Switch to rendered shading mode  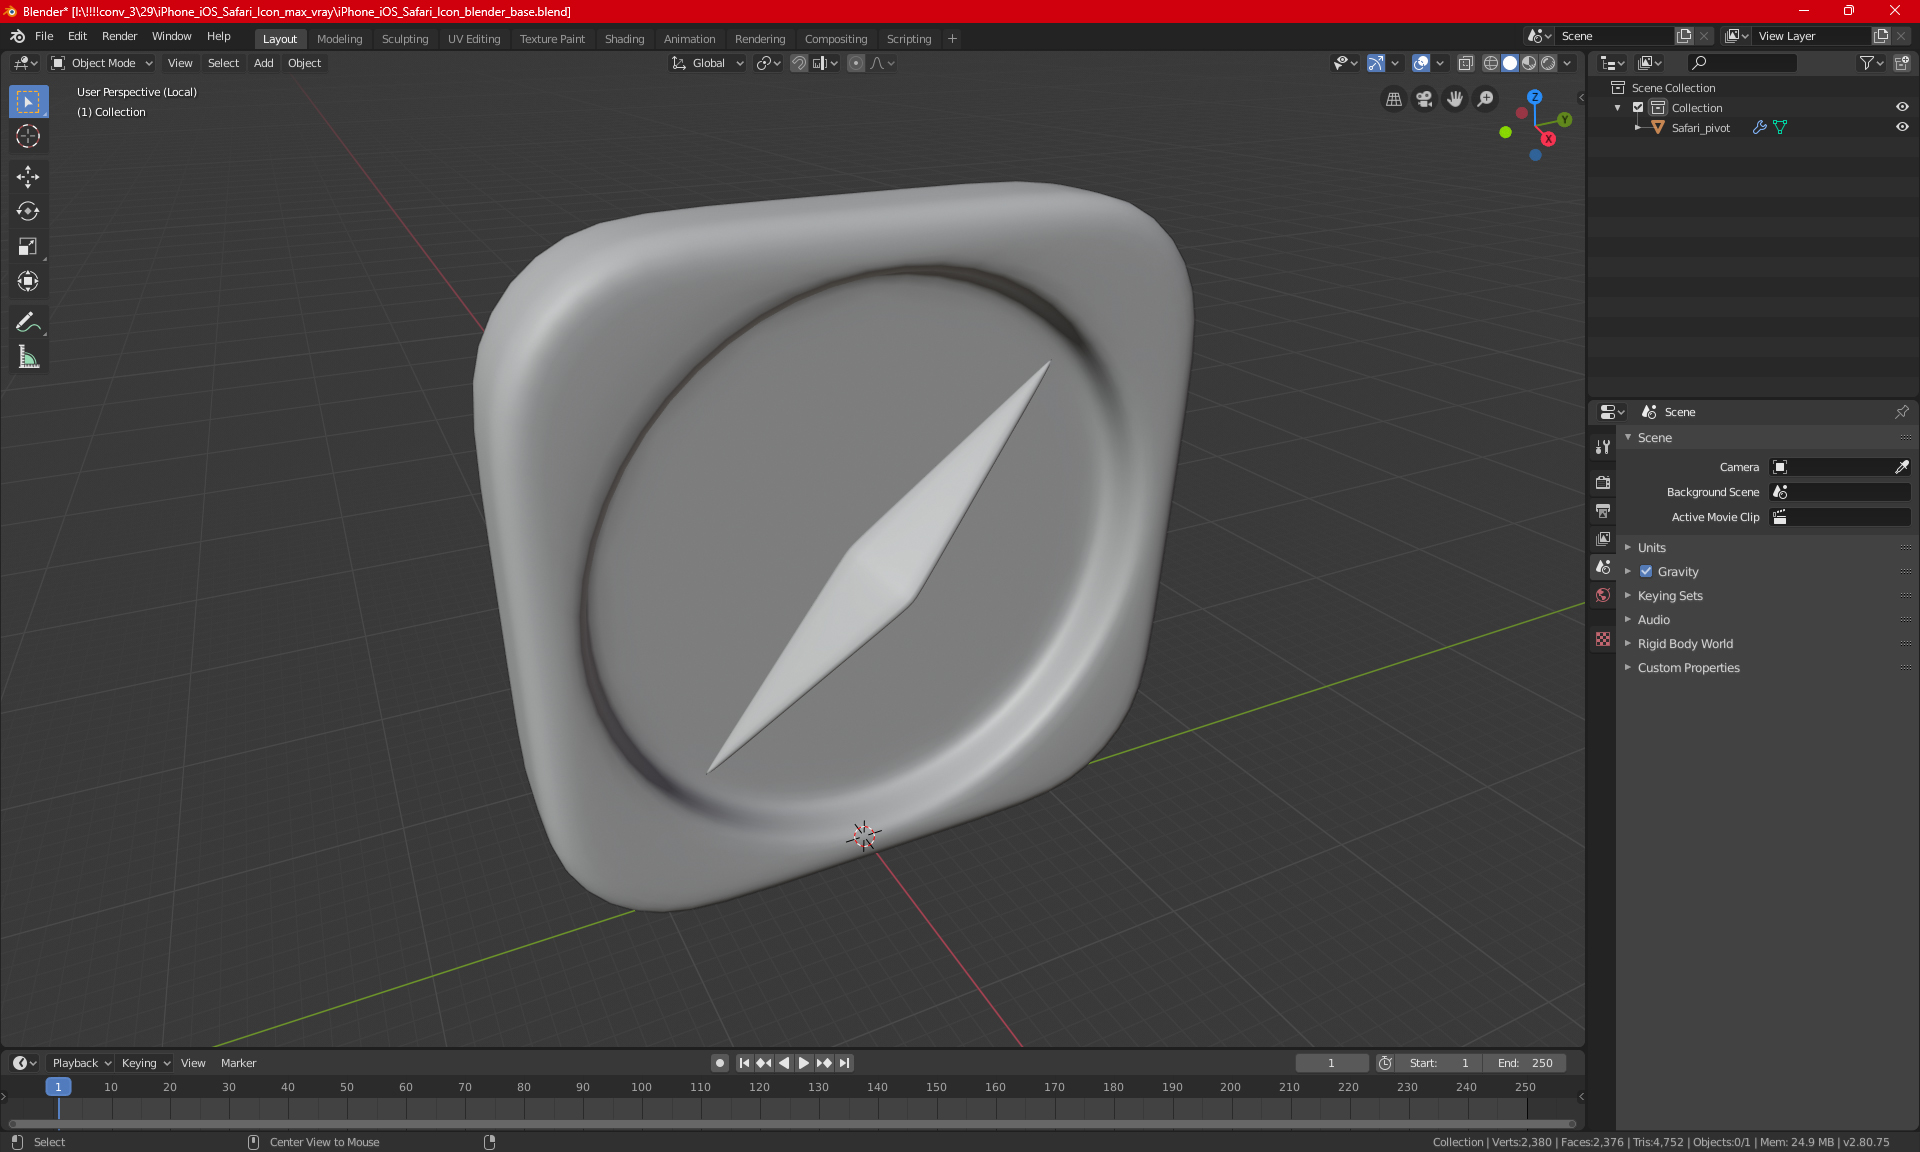(1548, 63)
